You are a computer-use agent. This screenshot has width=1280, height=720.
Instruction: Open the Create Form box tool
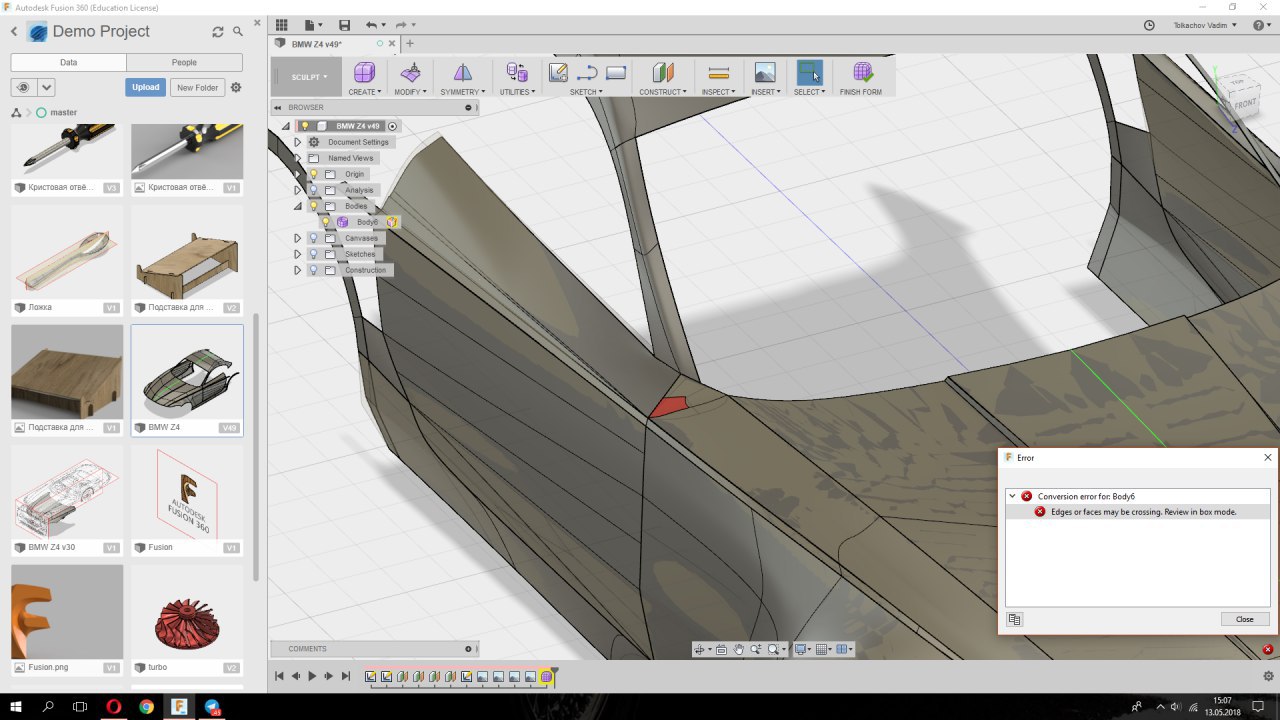tap(364, 72)
